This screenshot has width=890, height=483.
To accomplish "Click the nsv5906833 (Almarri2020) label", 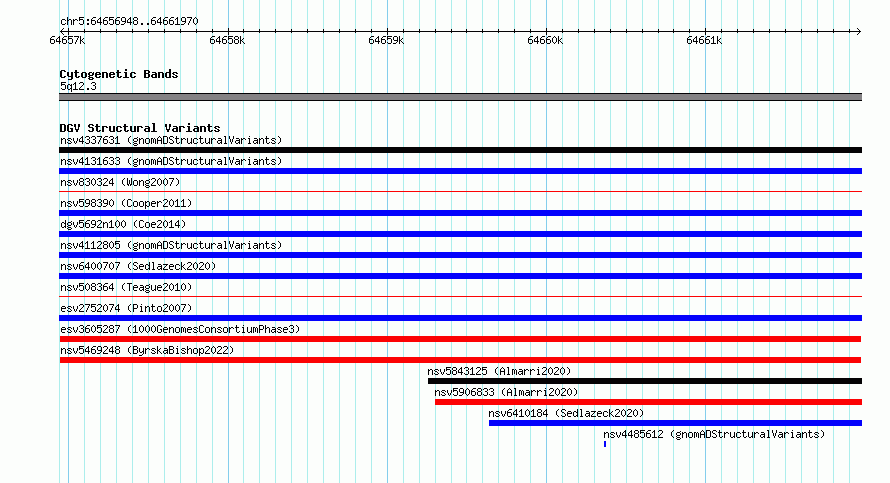I will pos(506,392).
